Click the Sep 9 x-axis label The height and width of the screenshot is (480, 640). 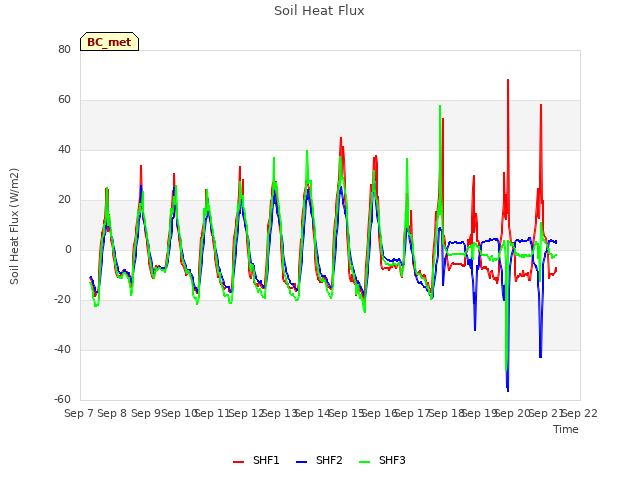pyautogui.click(x=146, y=413)
